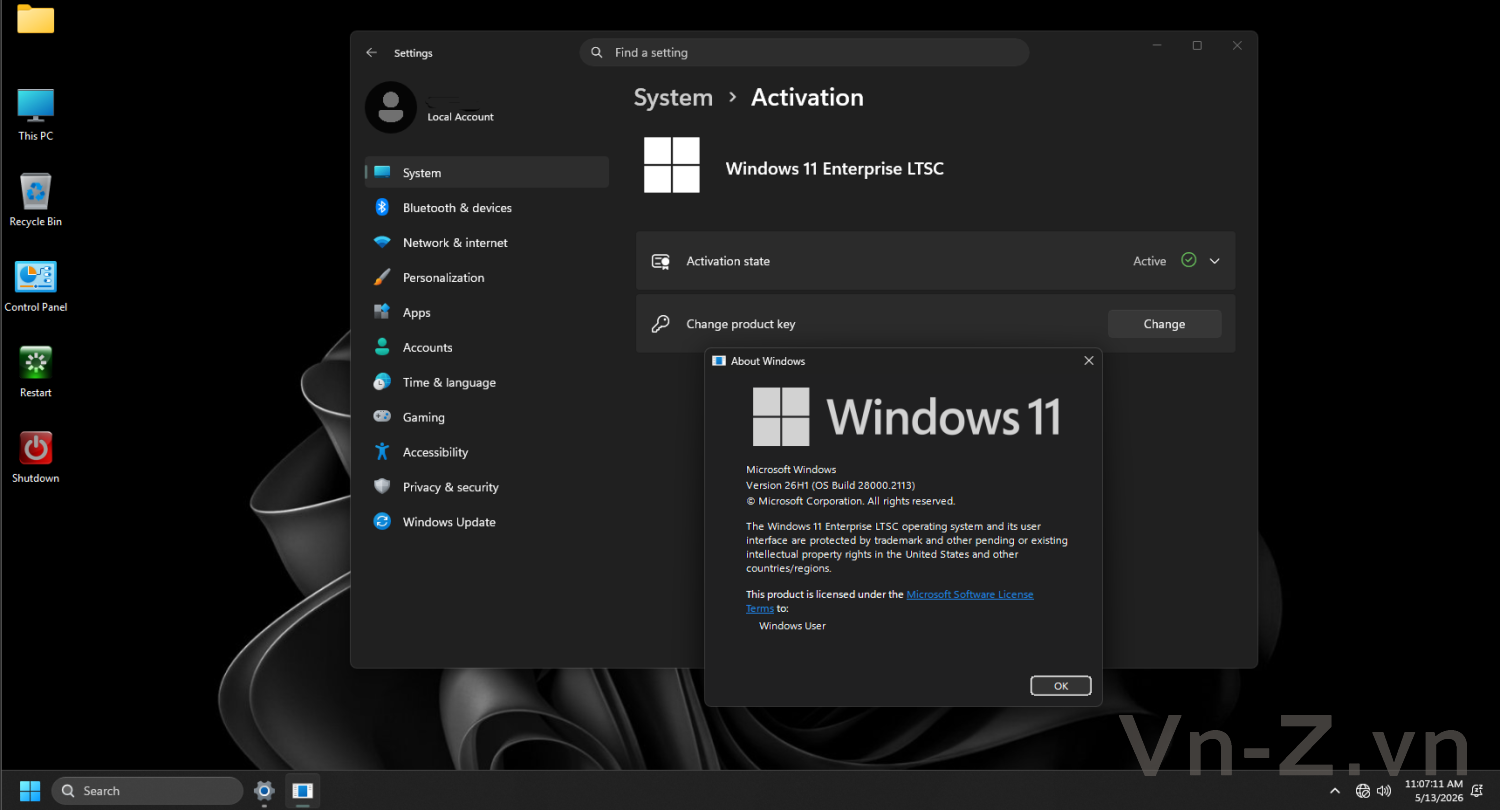Open the volume tray icon
1500x810 pixels.
tap(1384, 791)
